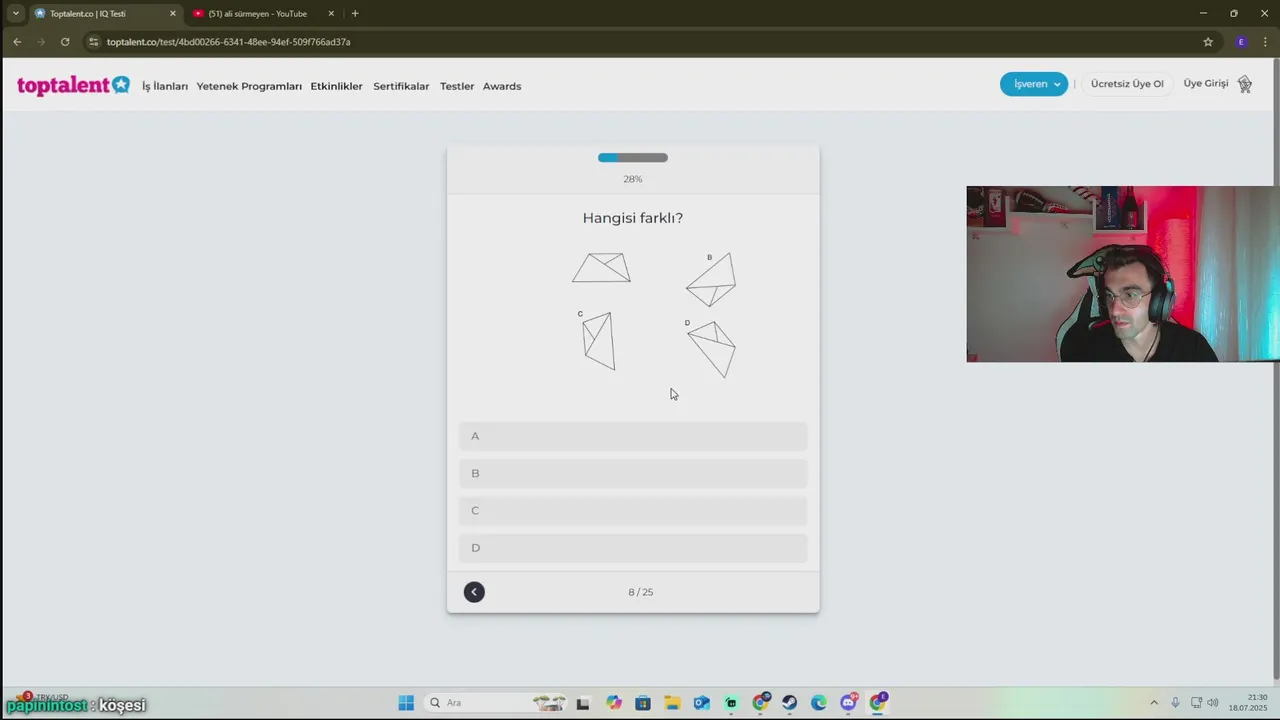
Task: Select answer option D
Action: [x=633, y=547]
